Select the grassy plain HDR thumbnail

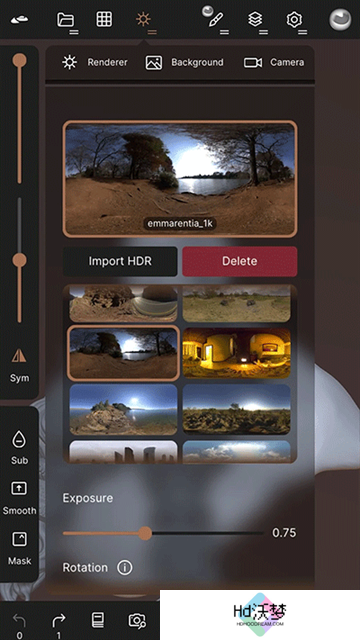tap(237, 304)
